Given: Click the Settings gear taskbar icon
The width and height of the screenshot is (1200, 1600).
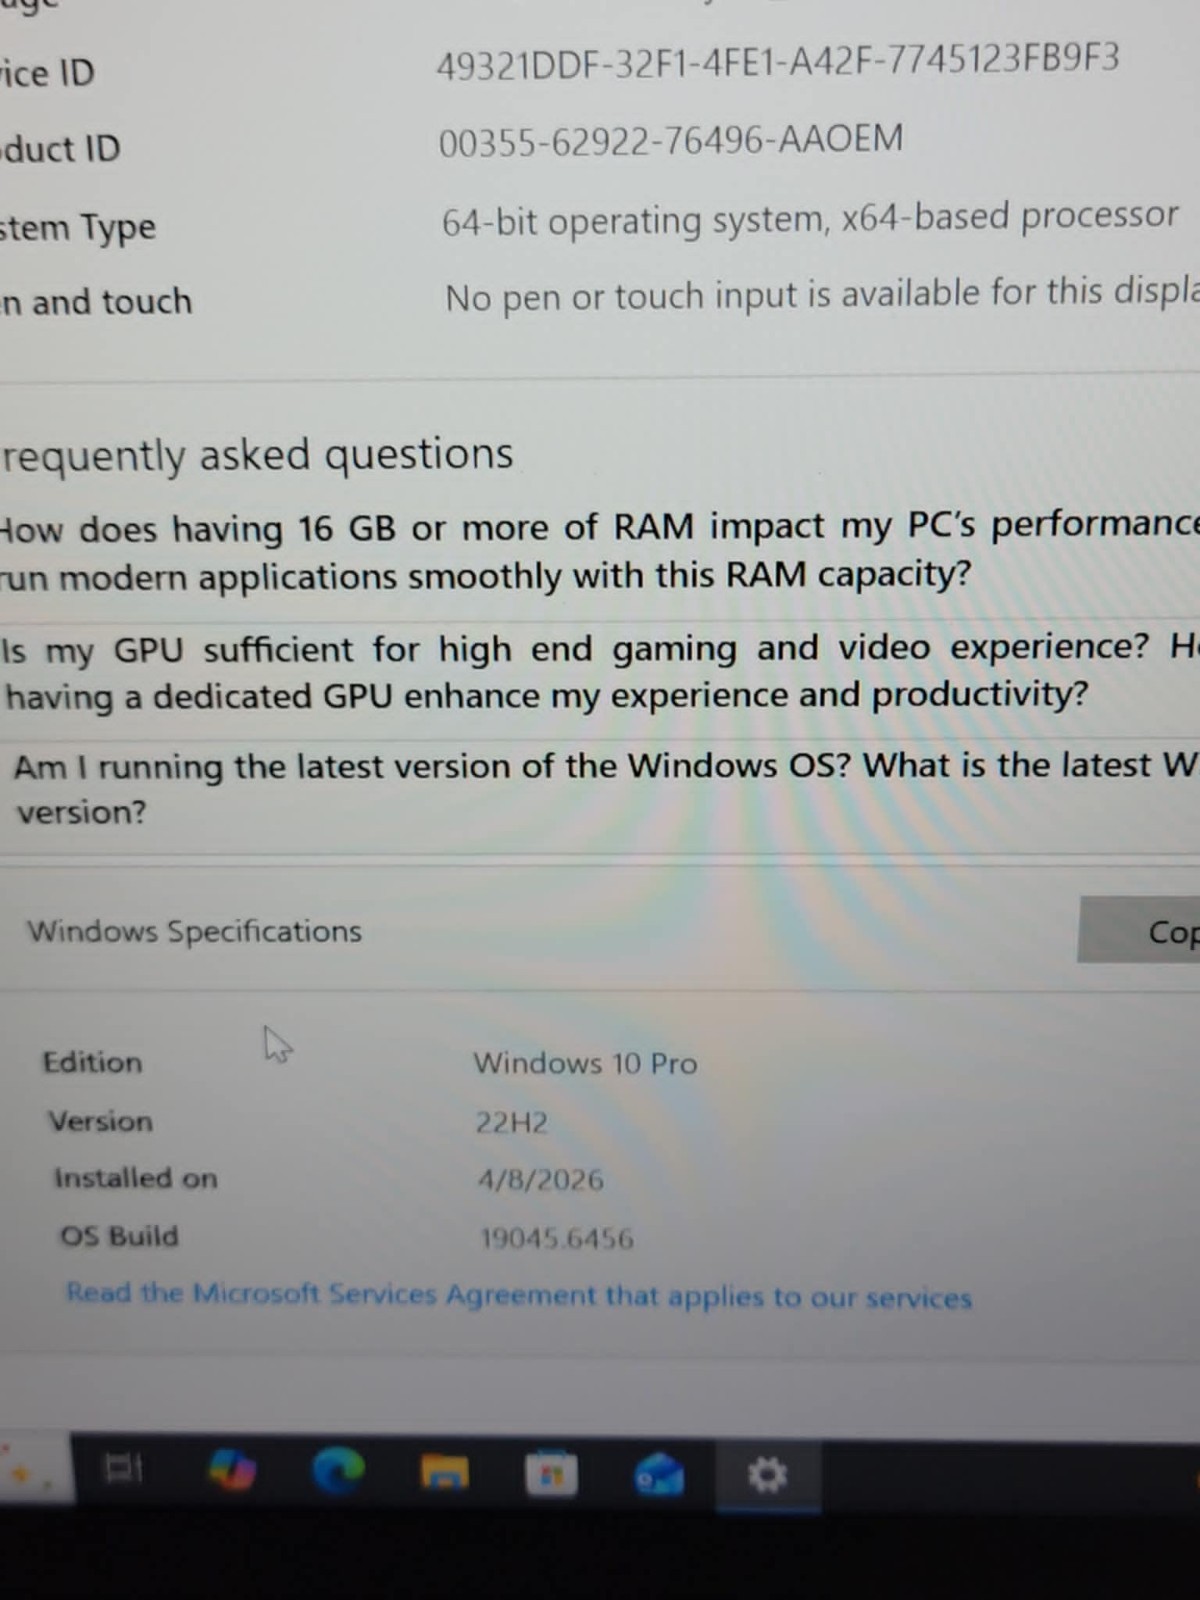Looking at the screenshot, I should pos(767,1474).
